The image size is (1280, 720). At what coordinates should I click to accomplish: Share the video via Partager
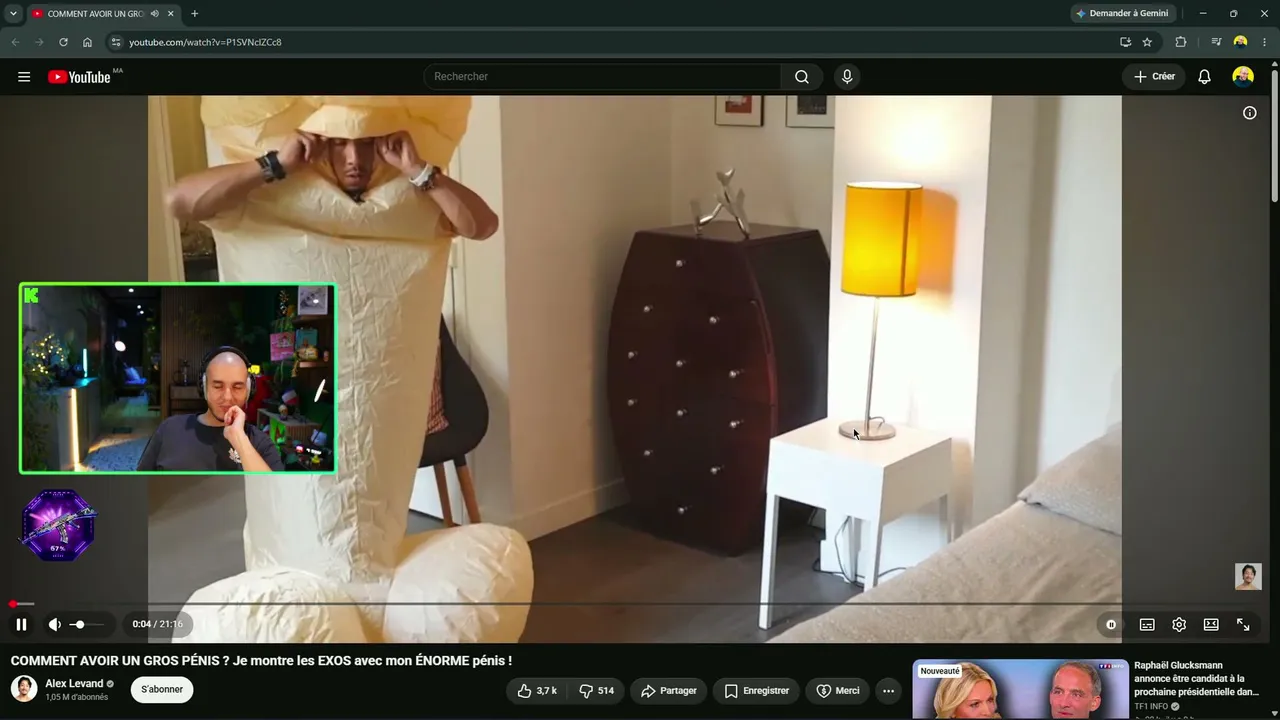669,691
